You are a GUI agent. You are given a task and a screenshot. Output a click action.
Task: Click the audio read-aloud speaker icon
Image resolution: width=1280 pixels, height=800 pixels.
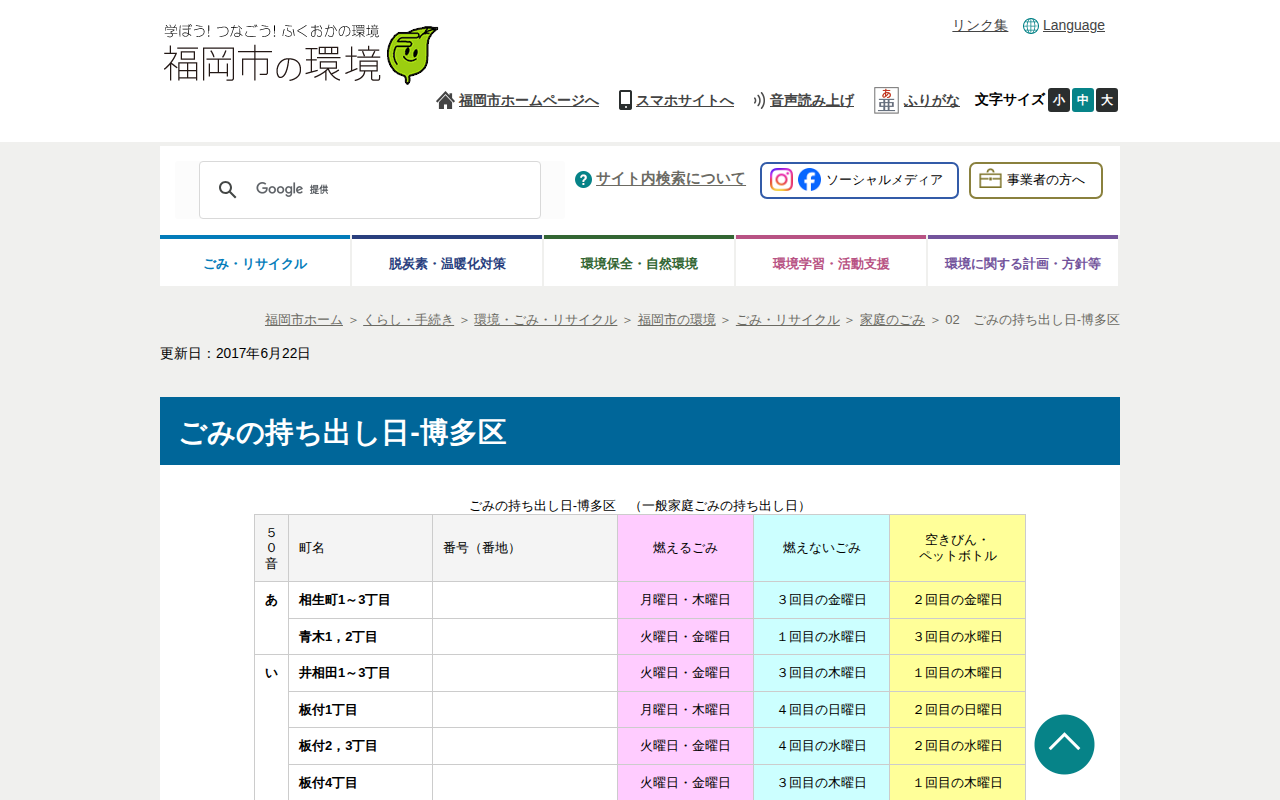tap(759, 100)
